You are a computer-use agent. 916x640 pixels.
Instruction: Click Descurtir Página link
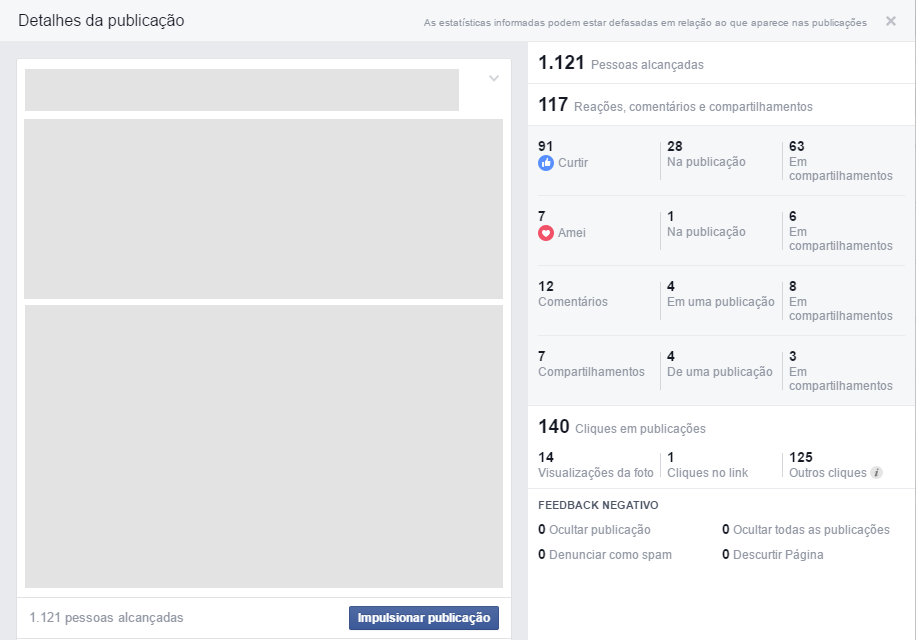780,554
